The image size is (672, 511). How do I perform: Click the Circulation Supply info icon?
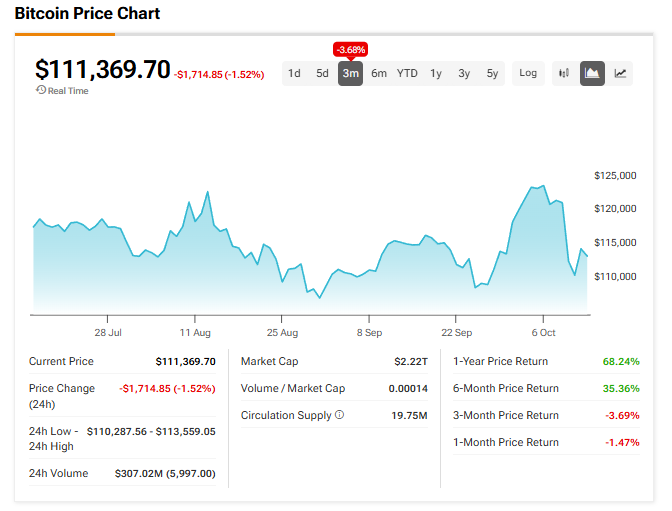pyautogui.click(x=339, y=415)
